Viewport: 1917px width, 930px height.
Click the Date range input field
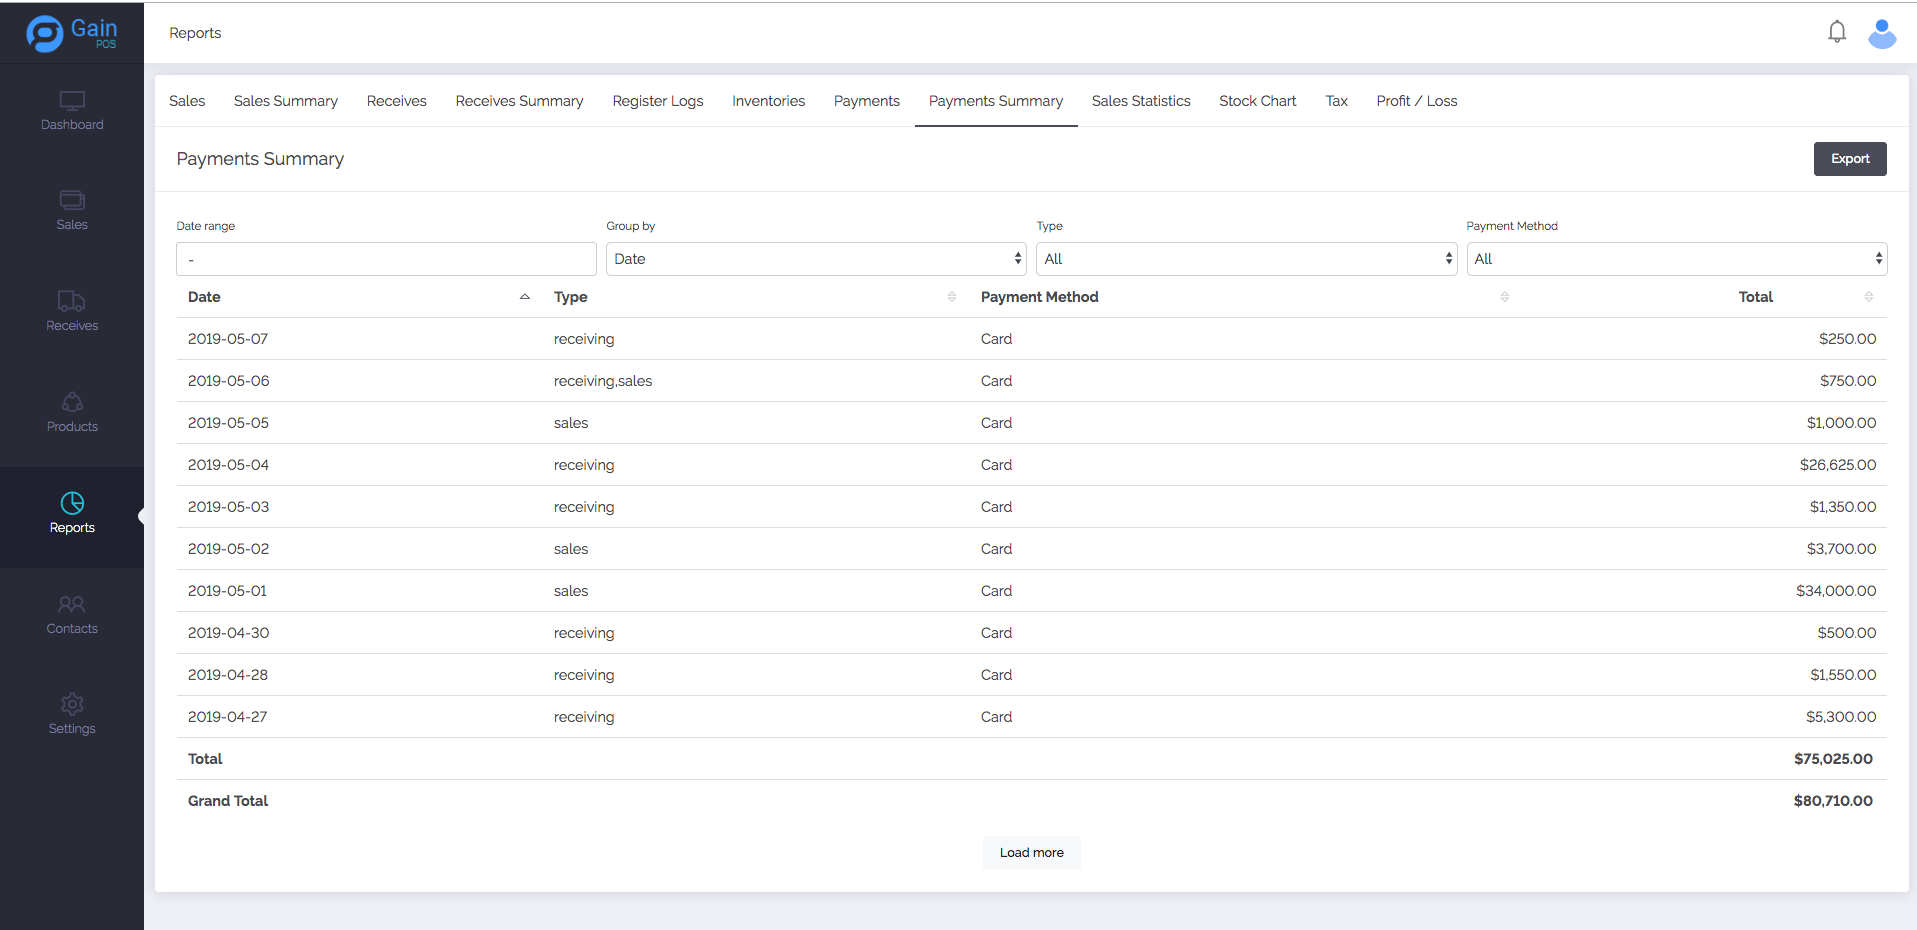pos(386,259)
